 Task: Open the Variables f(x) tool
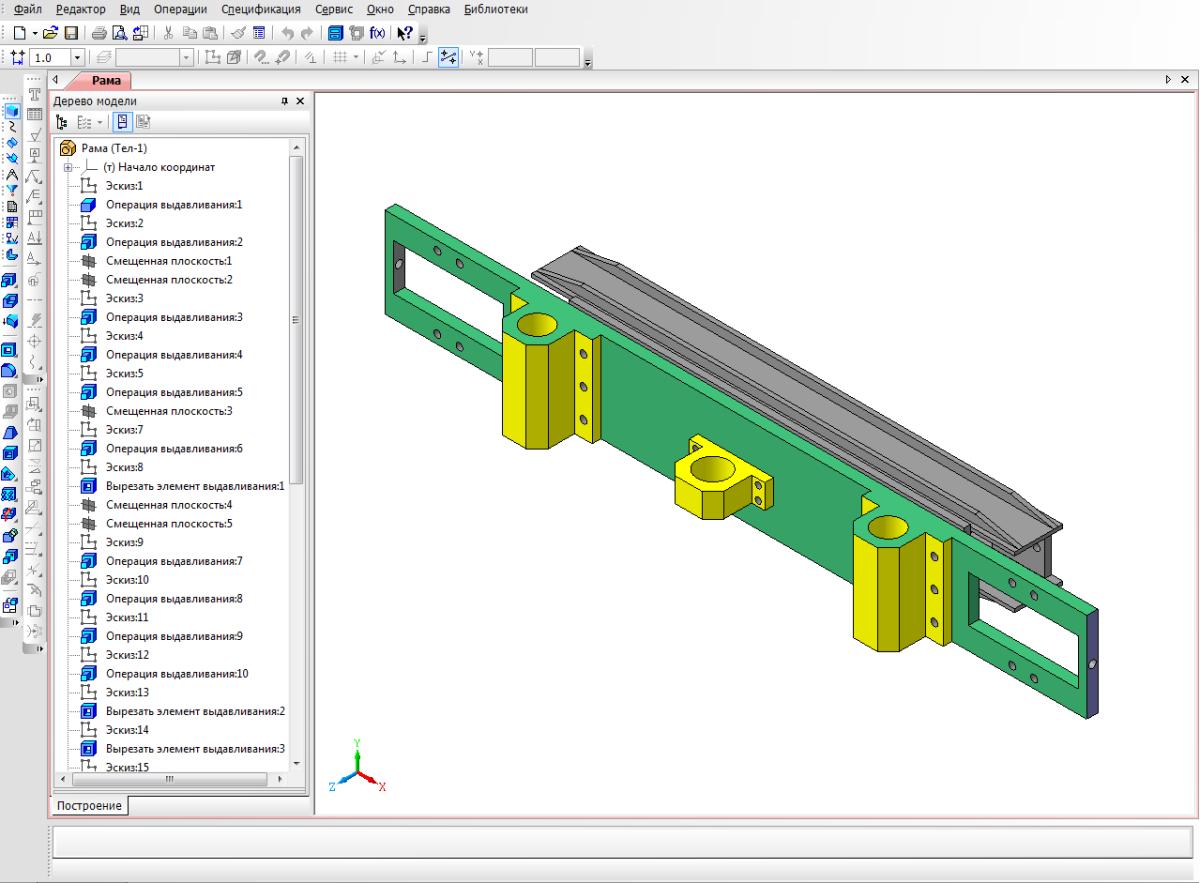pos(377,33)
